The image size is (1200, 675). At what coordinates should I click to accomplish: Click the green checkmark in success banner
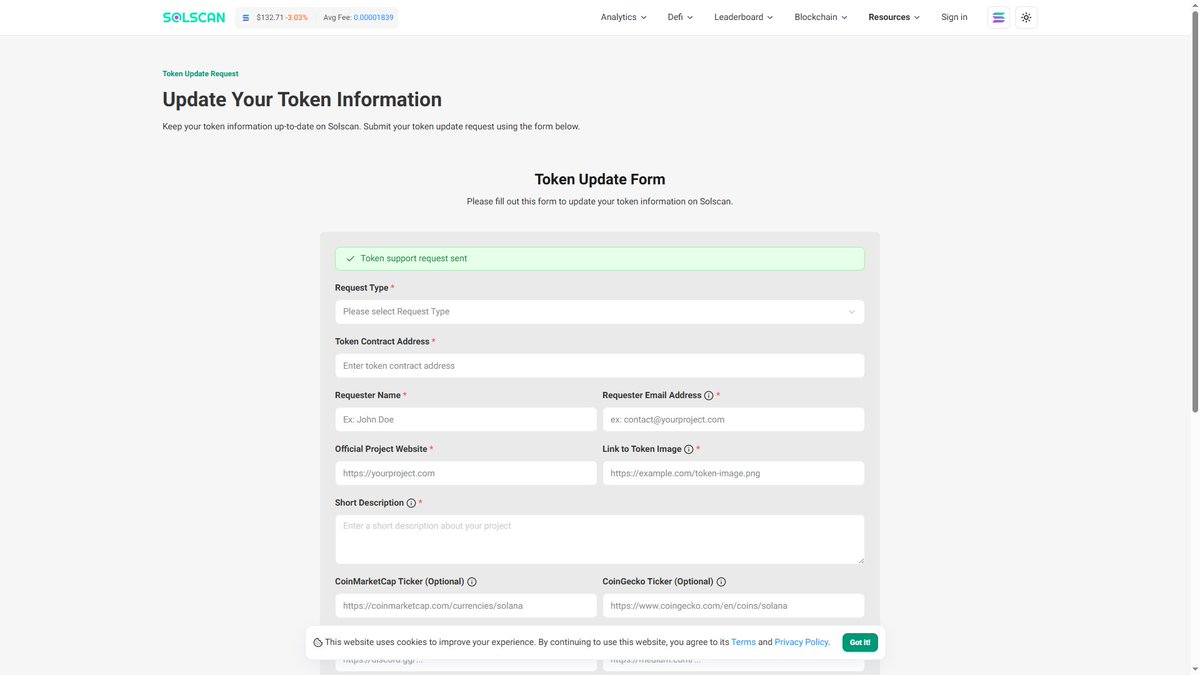(x=350, y=259)
